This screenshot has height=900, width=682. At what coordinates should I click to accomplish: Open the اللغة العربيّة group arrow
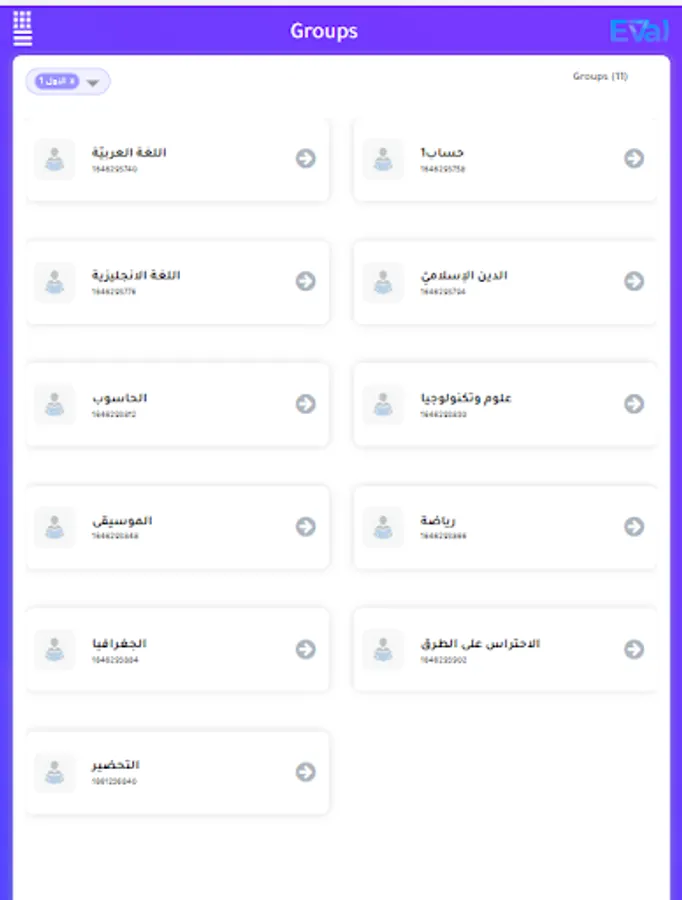(x=306, y=158)
